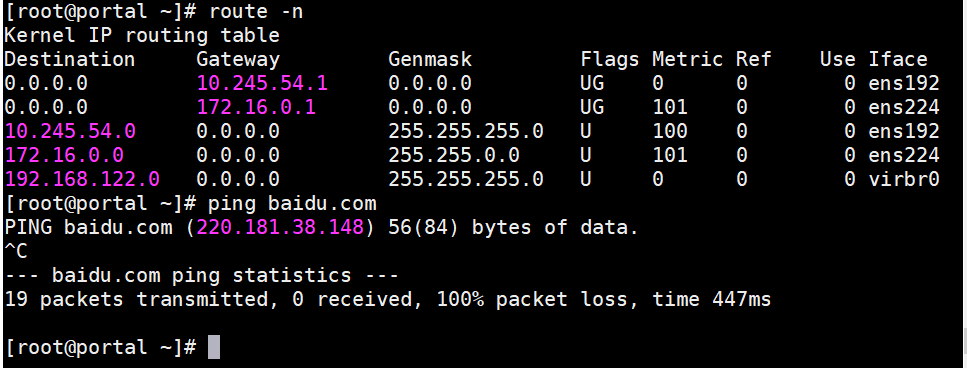Click the Kernel IP routing table line
The image size is (967, 368).
(142, 35)
